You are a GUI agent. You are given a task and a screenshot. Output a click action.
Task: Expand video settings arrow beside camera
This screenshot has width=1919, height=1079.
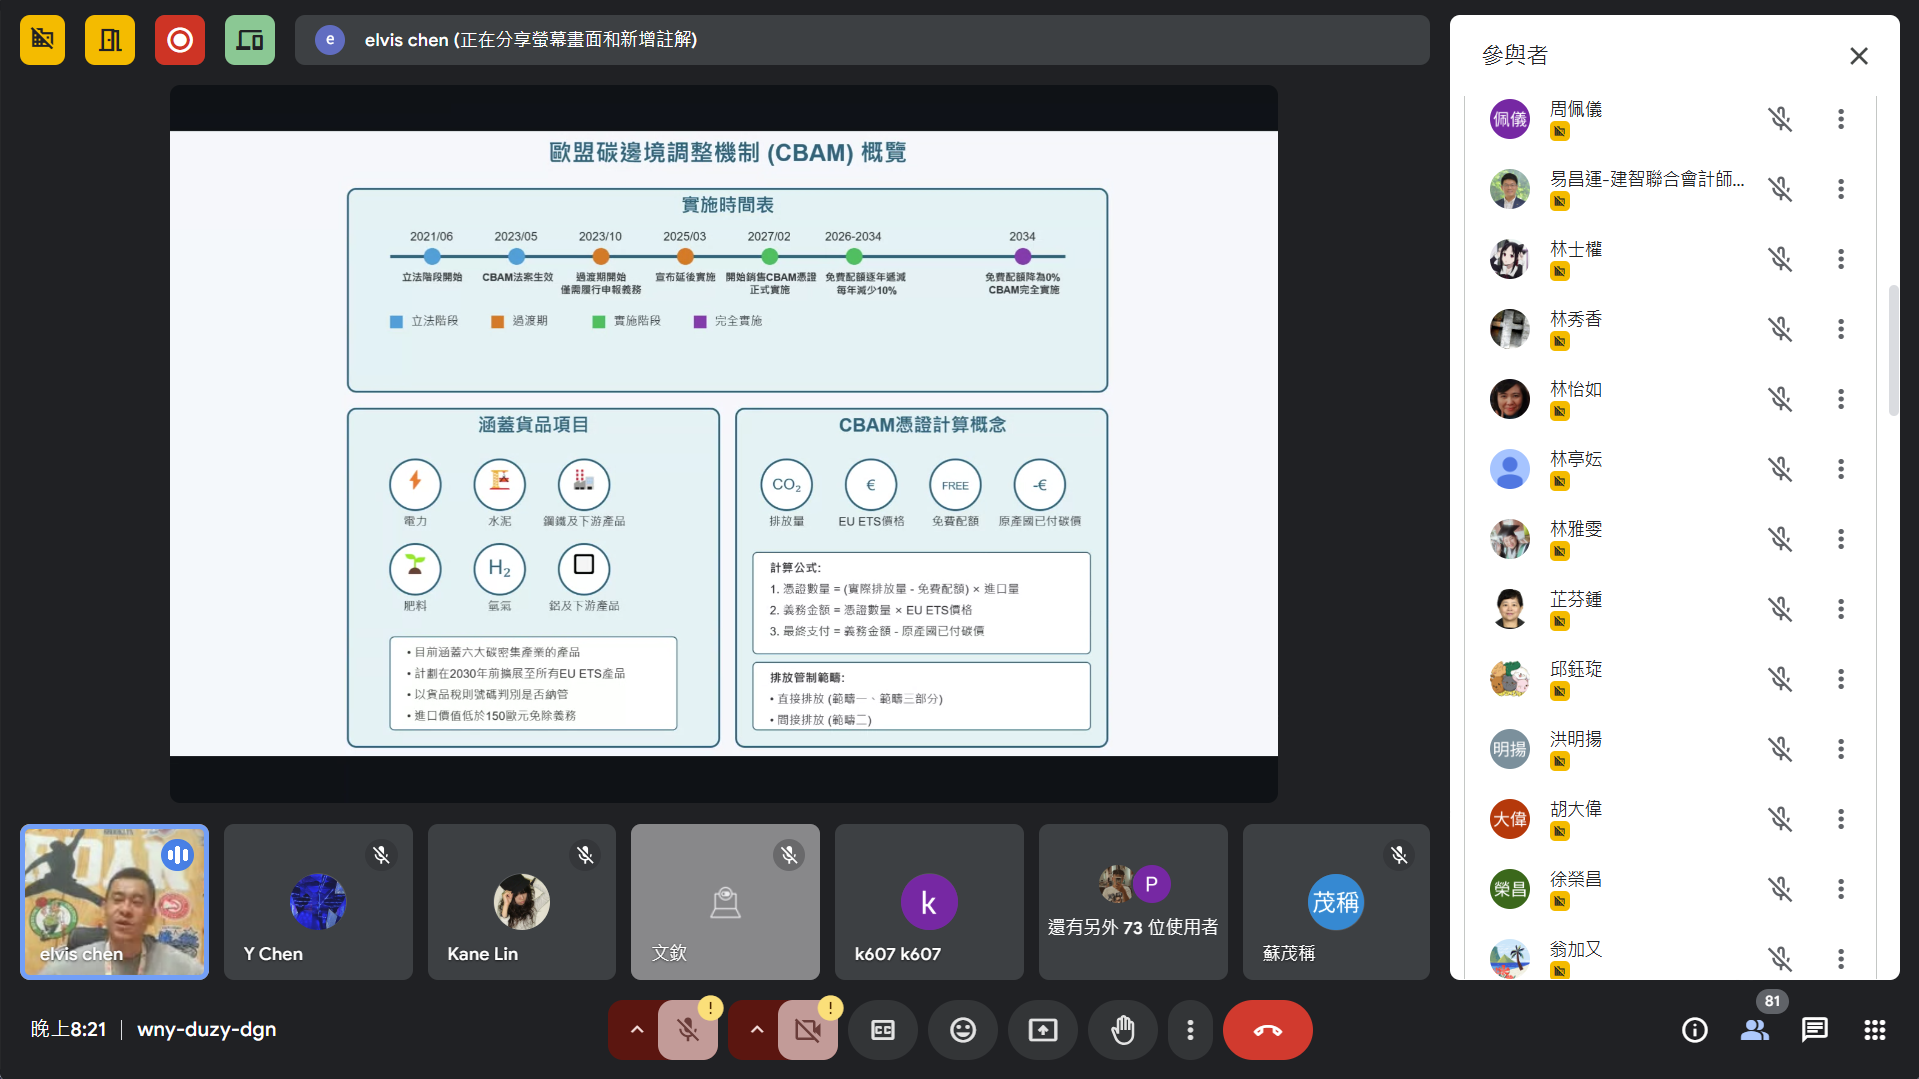click(756, 1030)
